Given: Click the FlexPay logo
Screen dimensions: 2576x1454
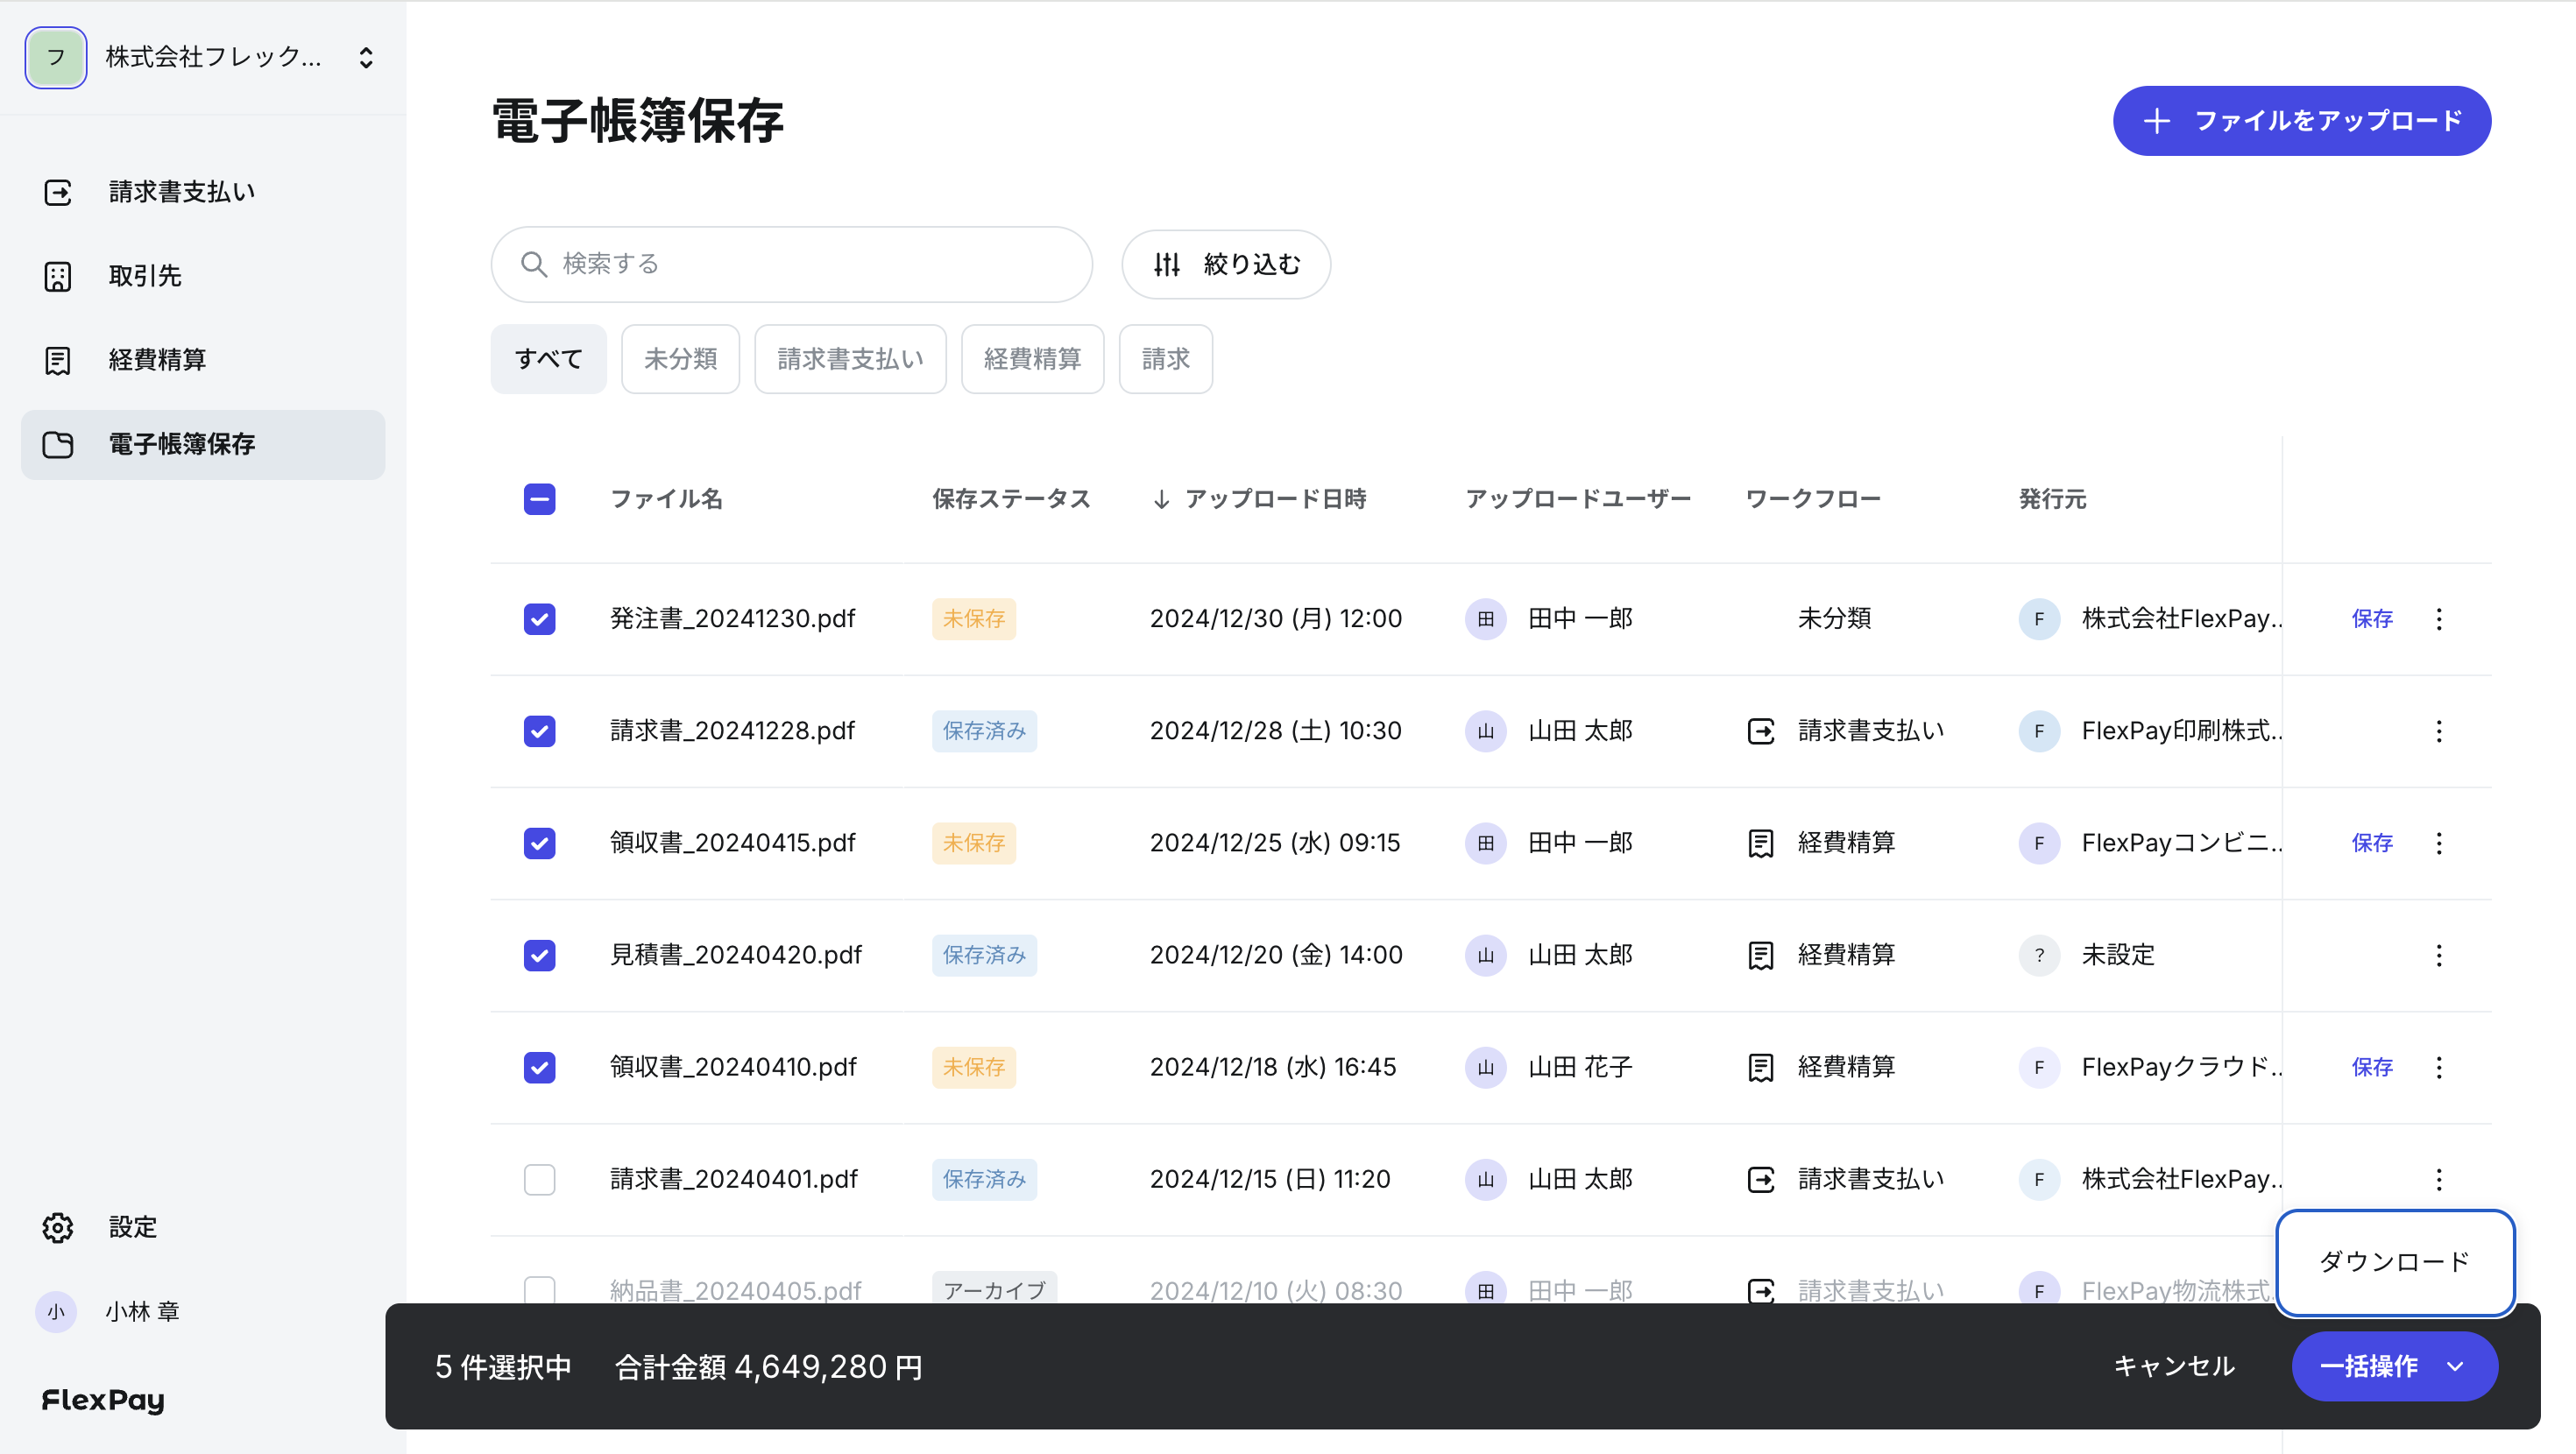Looking at the screenshot, I should tap(103, 1400).
